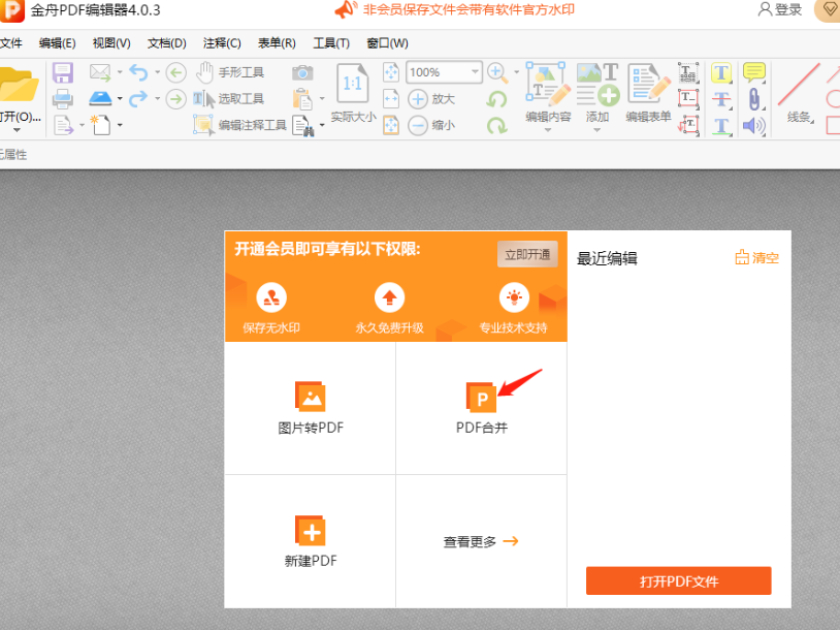840x630 pixels.
Task: Open the PDF合并 merge tile
Action: [x=481, y=408]
